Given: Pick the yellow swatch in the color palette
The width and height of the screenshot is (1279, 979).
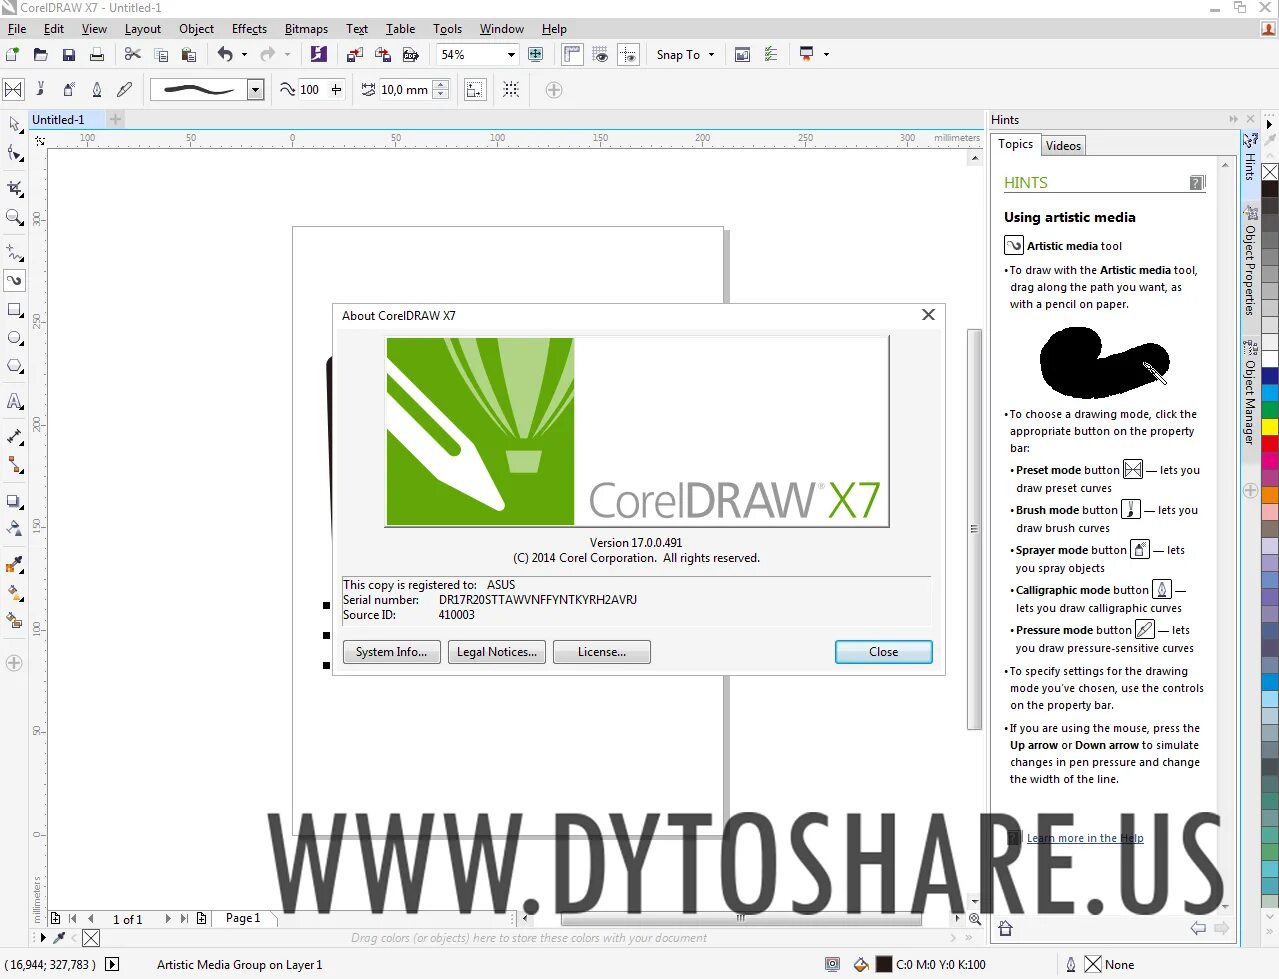Looking at the screenshot, I should coord(1270,426).
